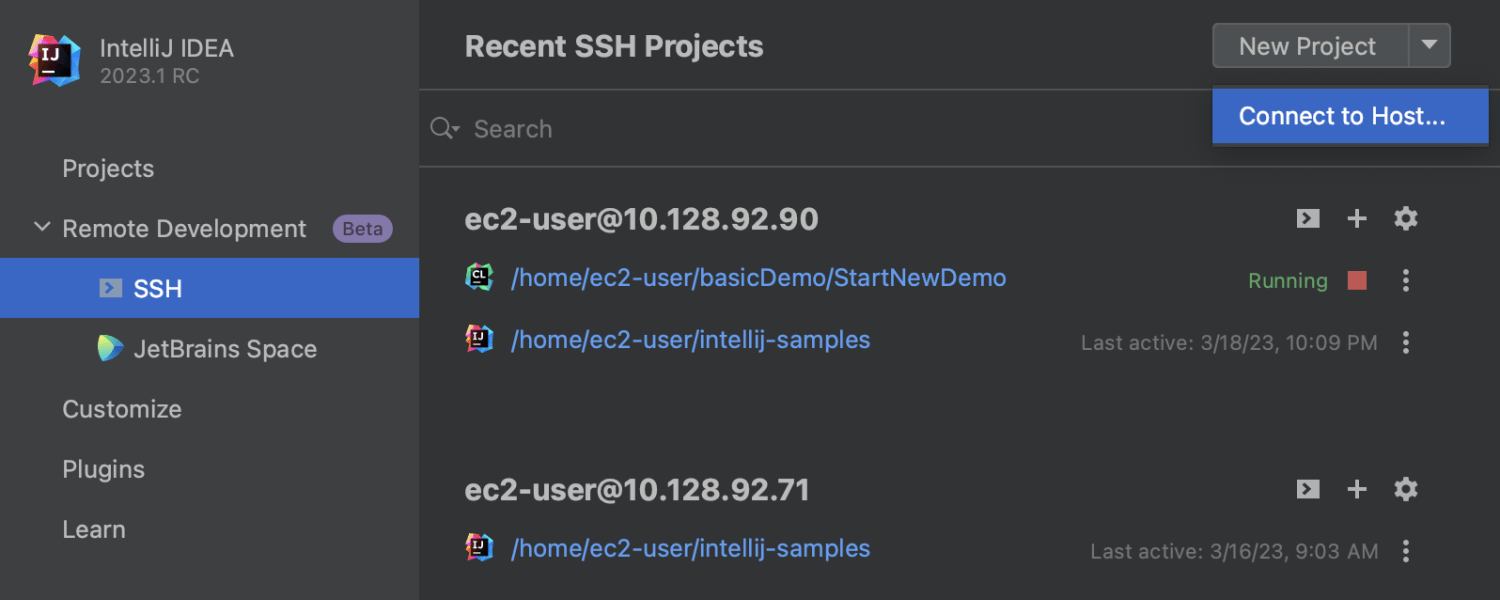Open more options for first intellij-samples project
Viewport: 1500px width, 600px height.
pos(1406,343)
